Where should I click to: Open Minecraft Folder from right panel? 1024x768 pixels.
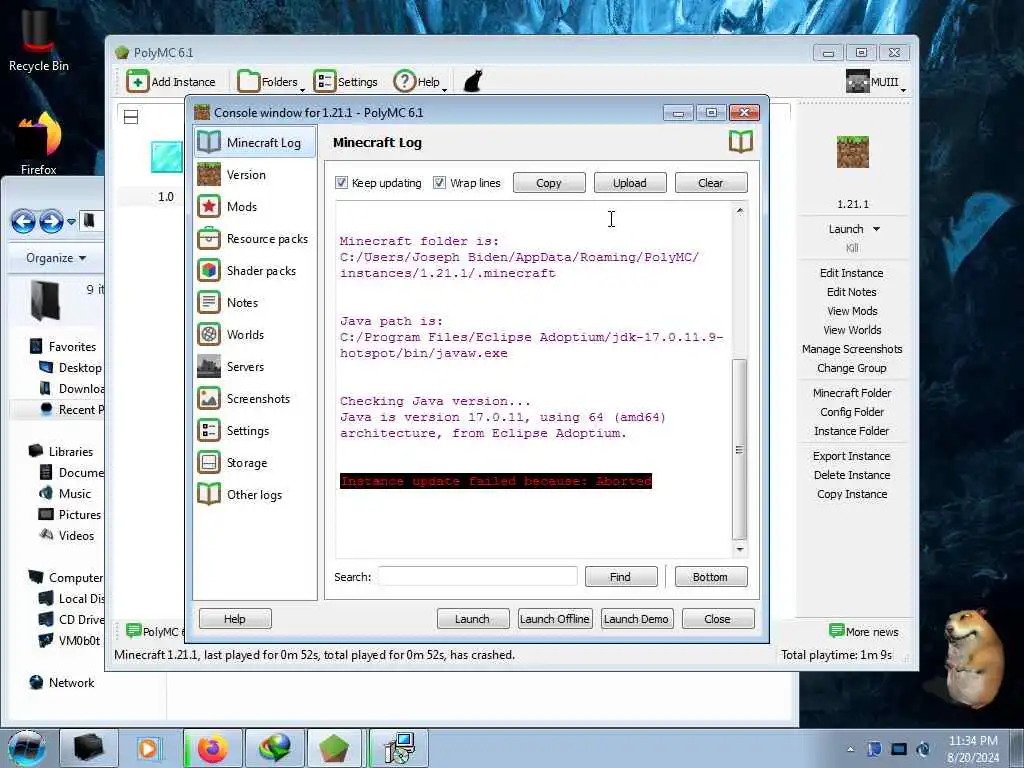pyautogui.click(x=852, y=392)
